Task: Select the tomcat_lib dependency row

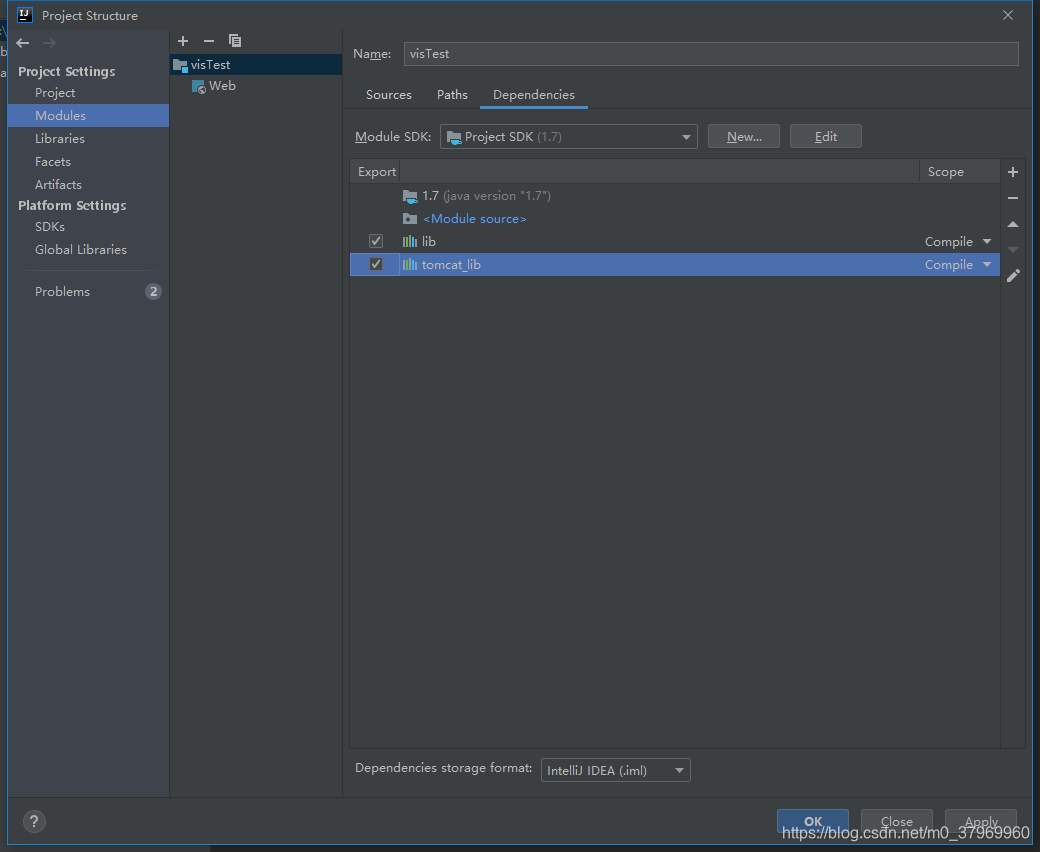Action: 675,265
